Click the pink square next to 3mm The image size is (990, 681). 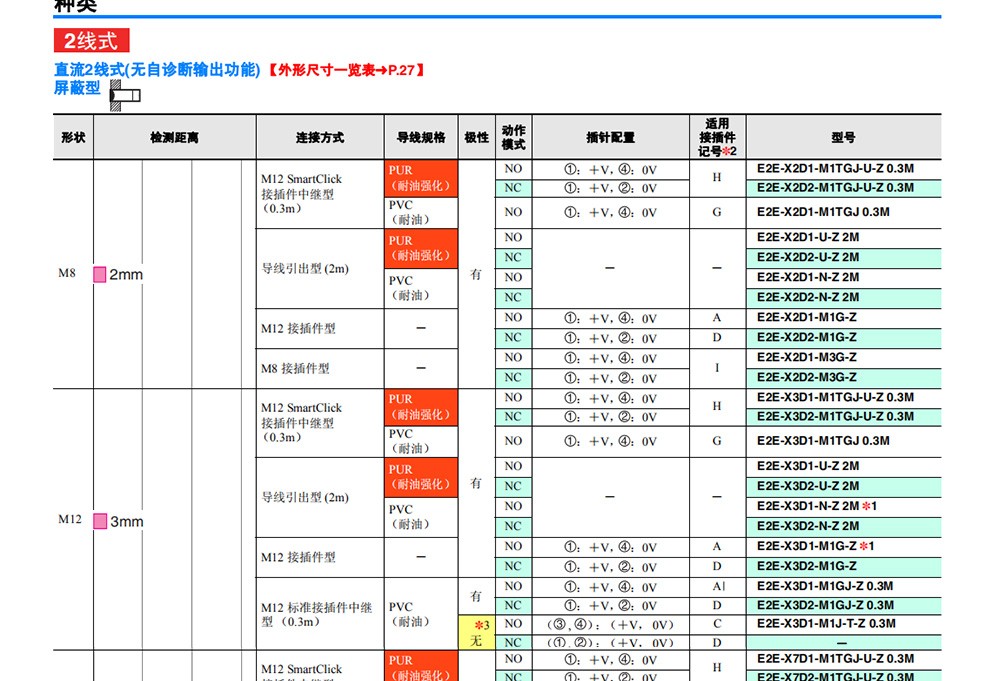[99, 522]
